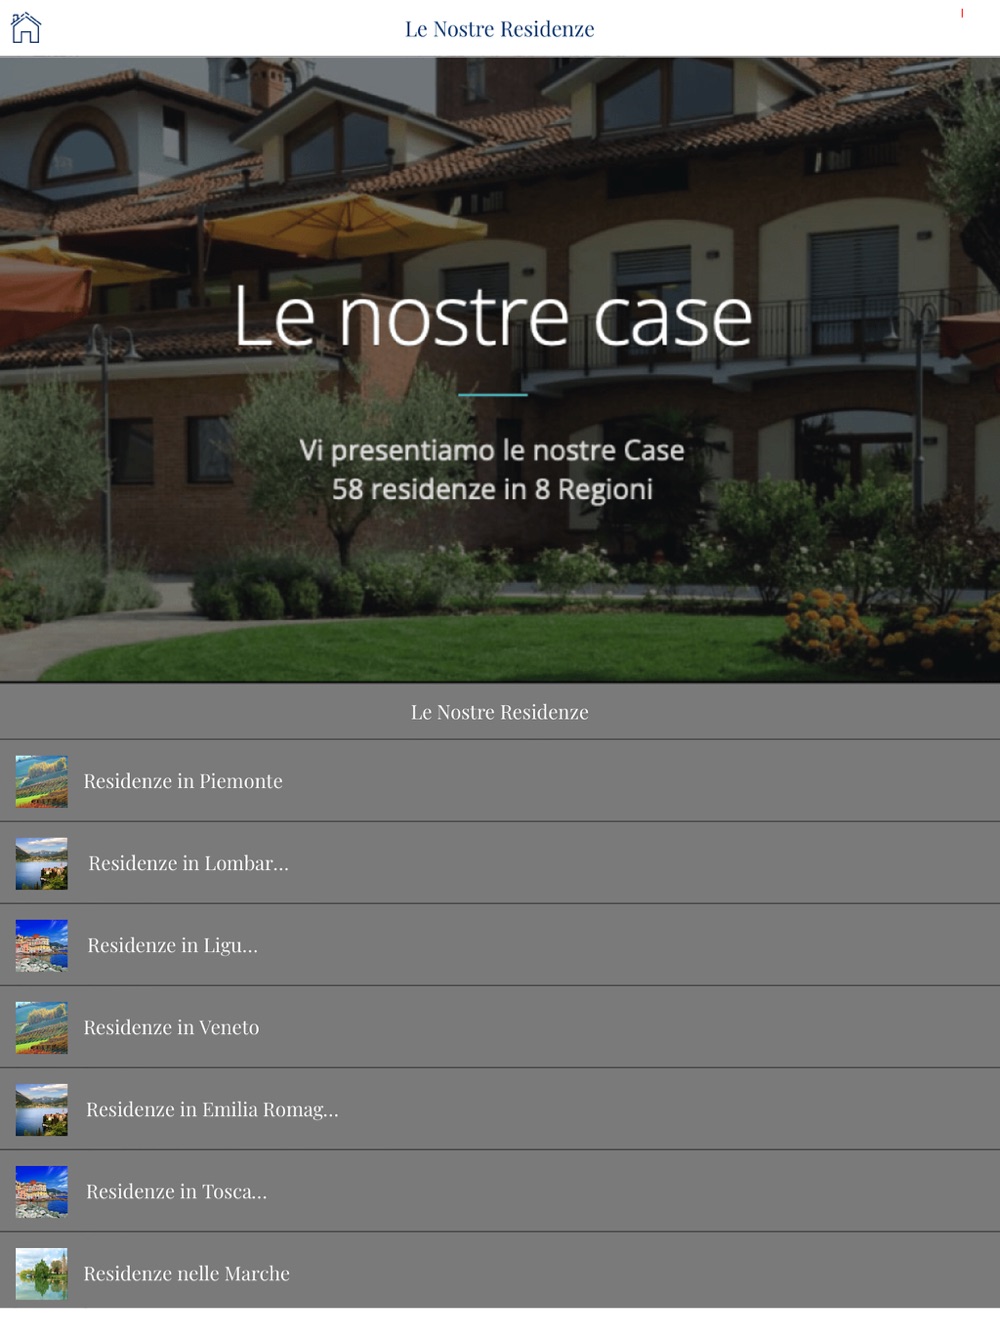1000x1334 pixels.
Task: Select the Liguria coast thumbnail icon
Action: (41, 945)
